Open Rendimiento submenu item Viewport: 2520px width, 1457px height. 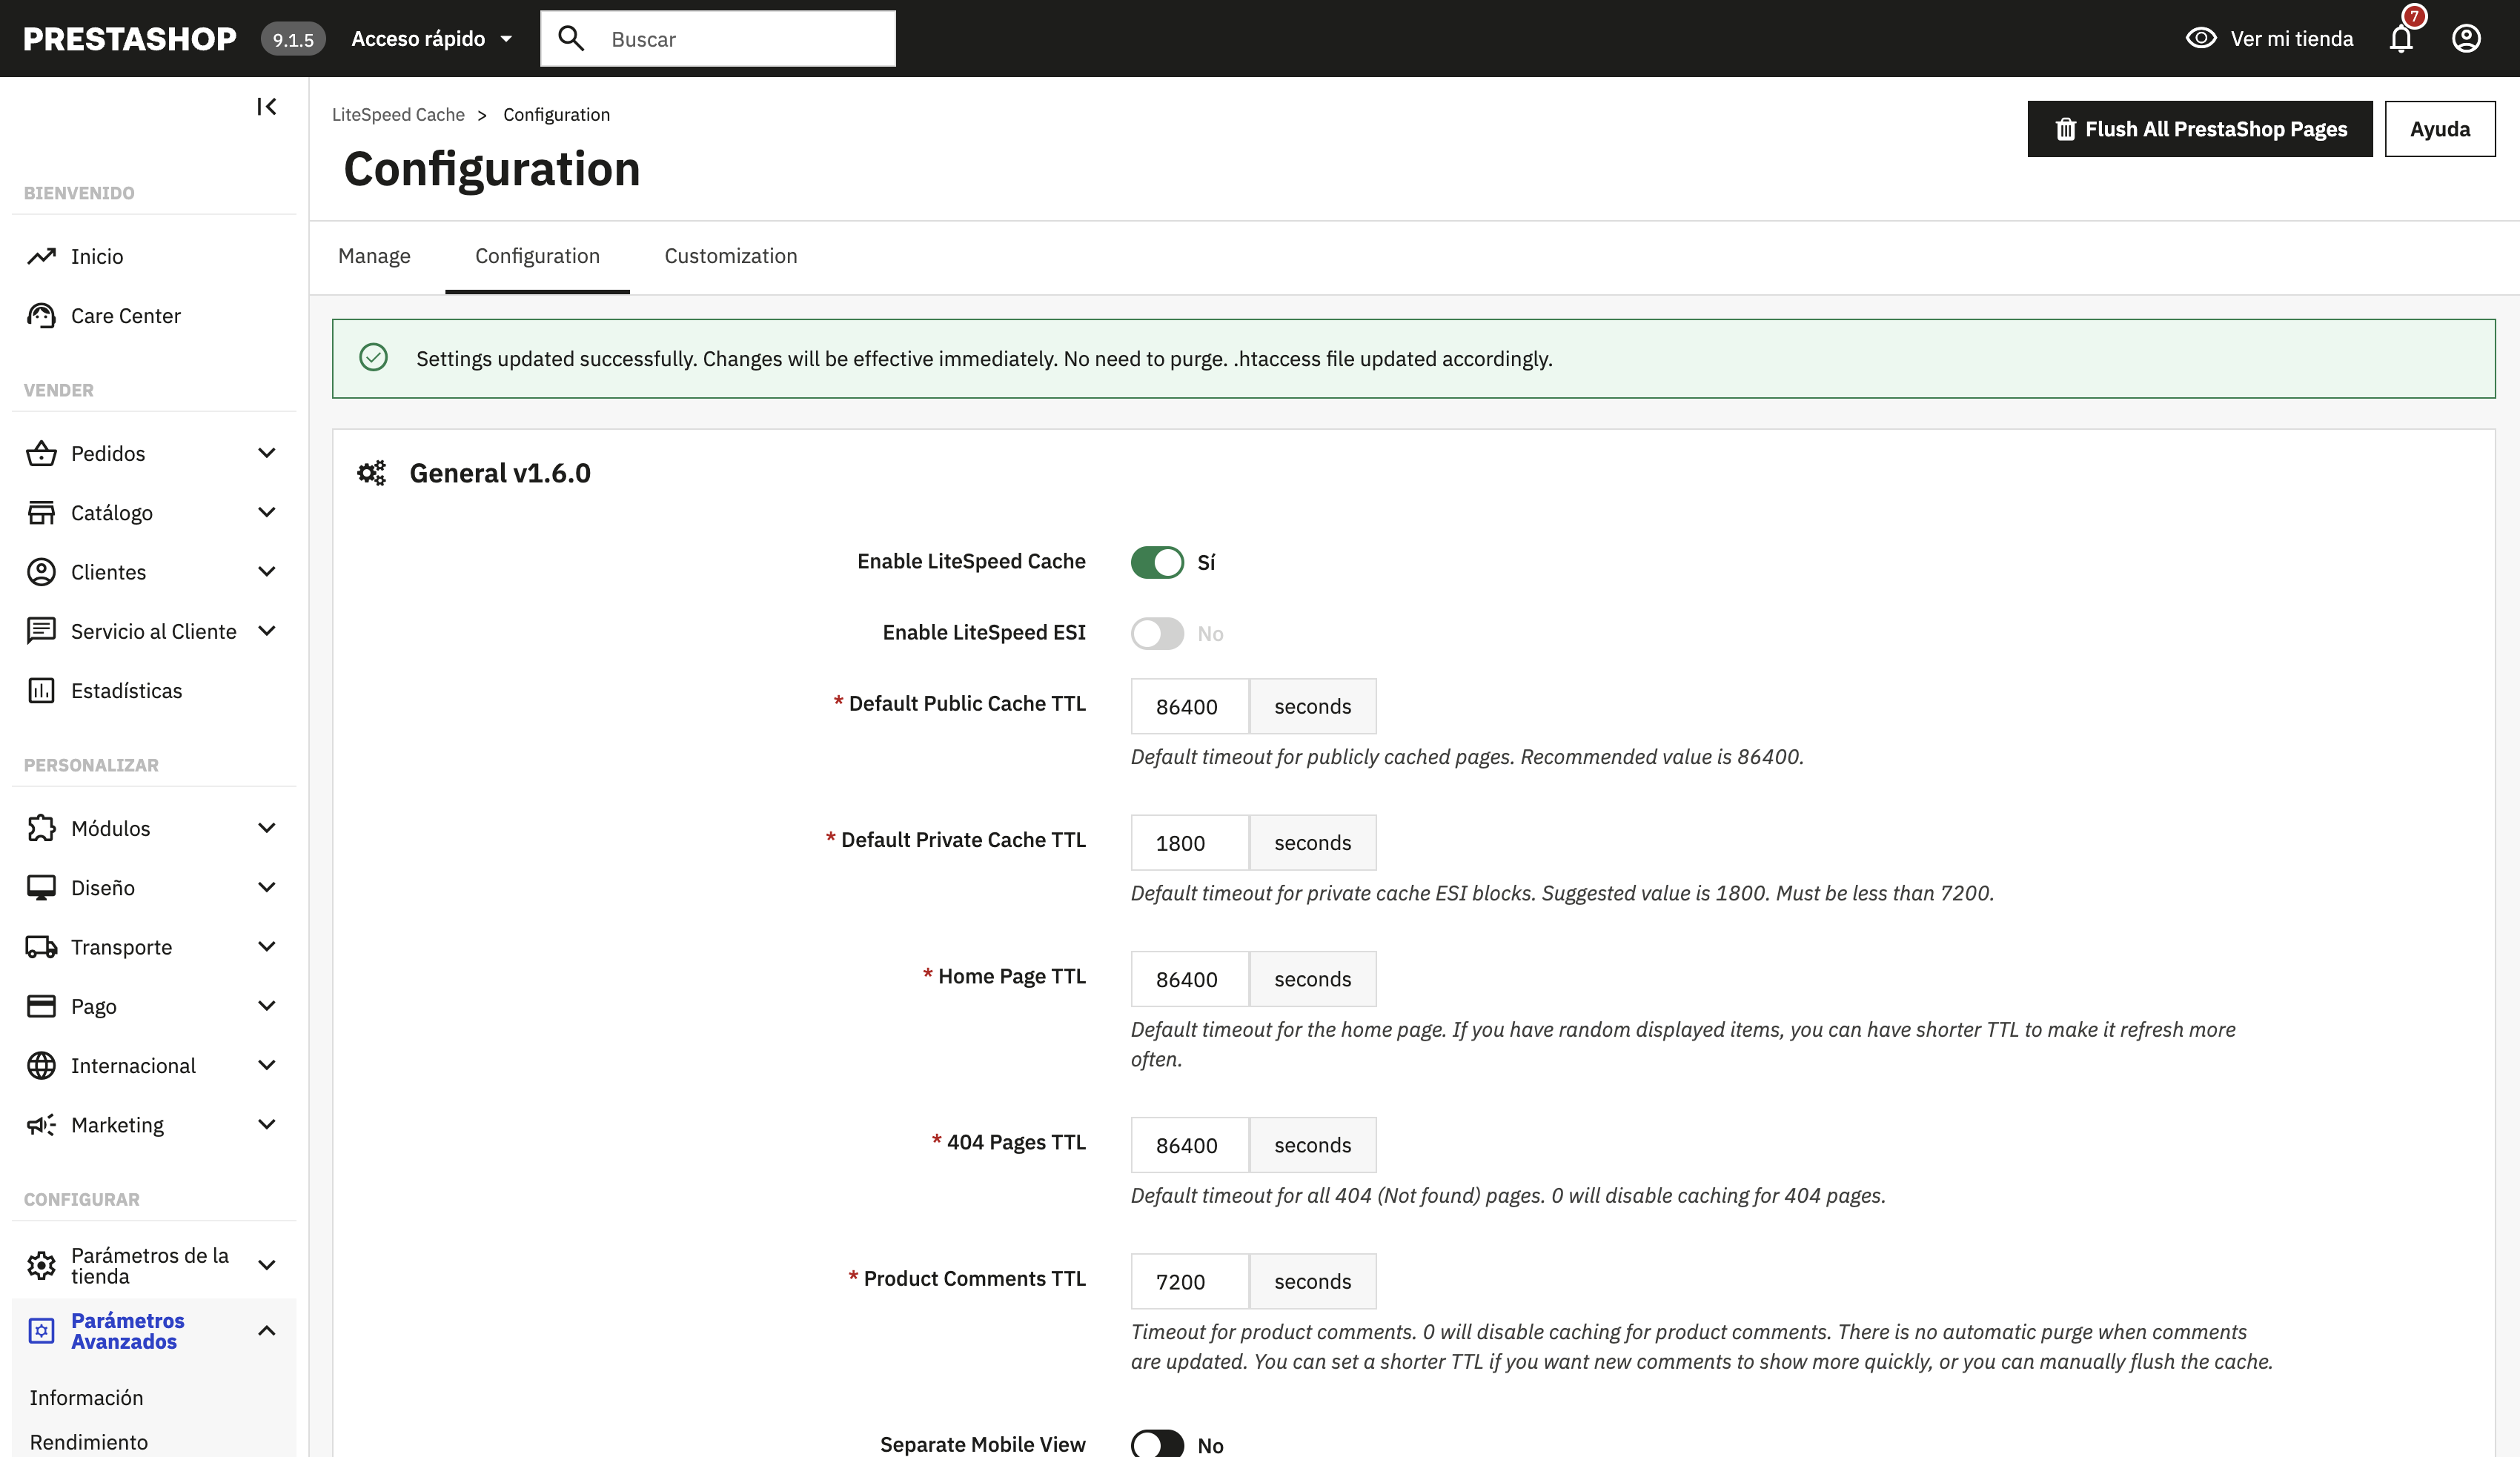point(89,1441)
